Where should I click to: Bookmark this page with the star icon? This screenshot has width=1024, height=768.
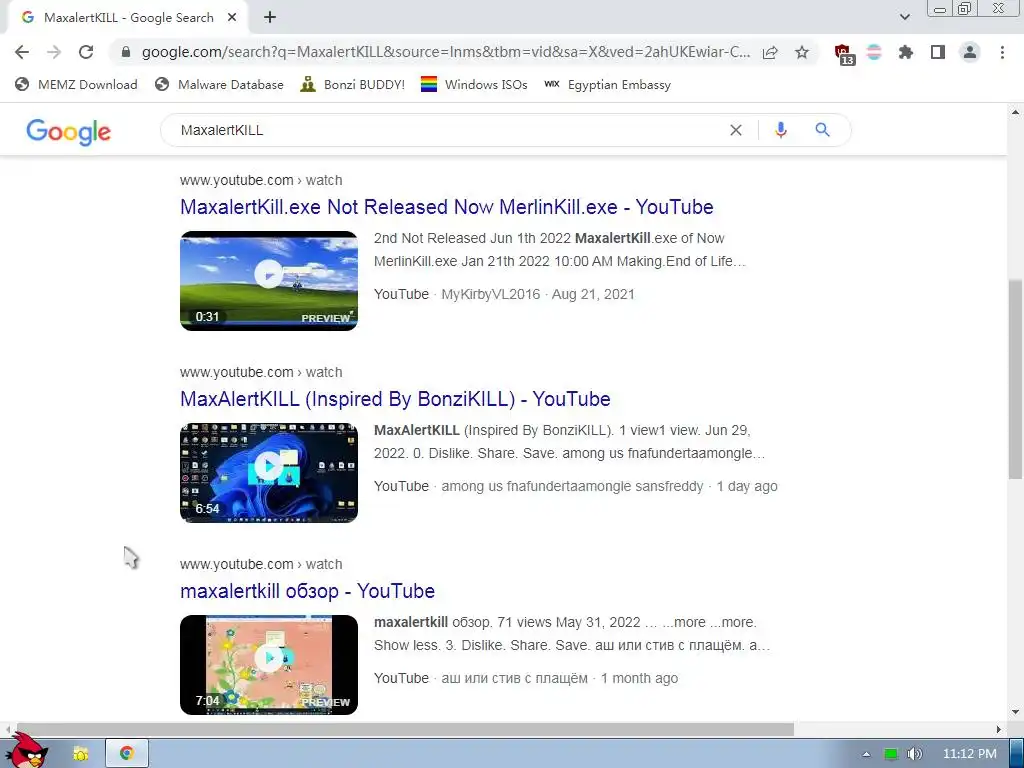tap(802, 52)
